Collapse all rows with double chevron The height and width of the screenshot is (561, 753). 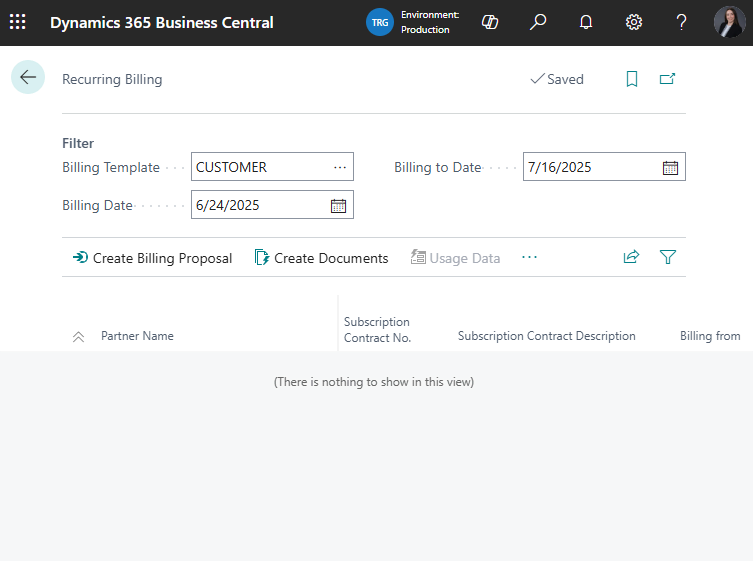point(79,337)
